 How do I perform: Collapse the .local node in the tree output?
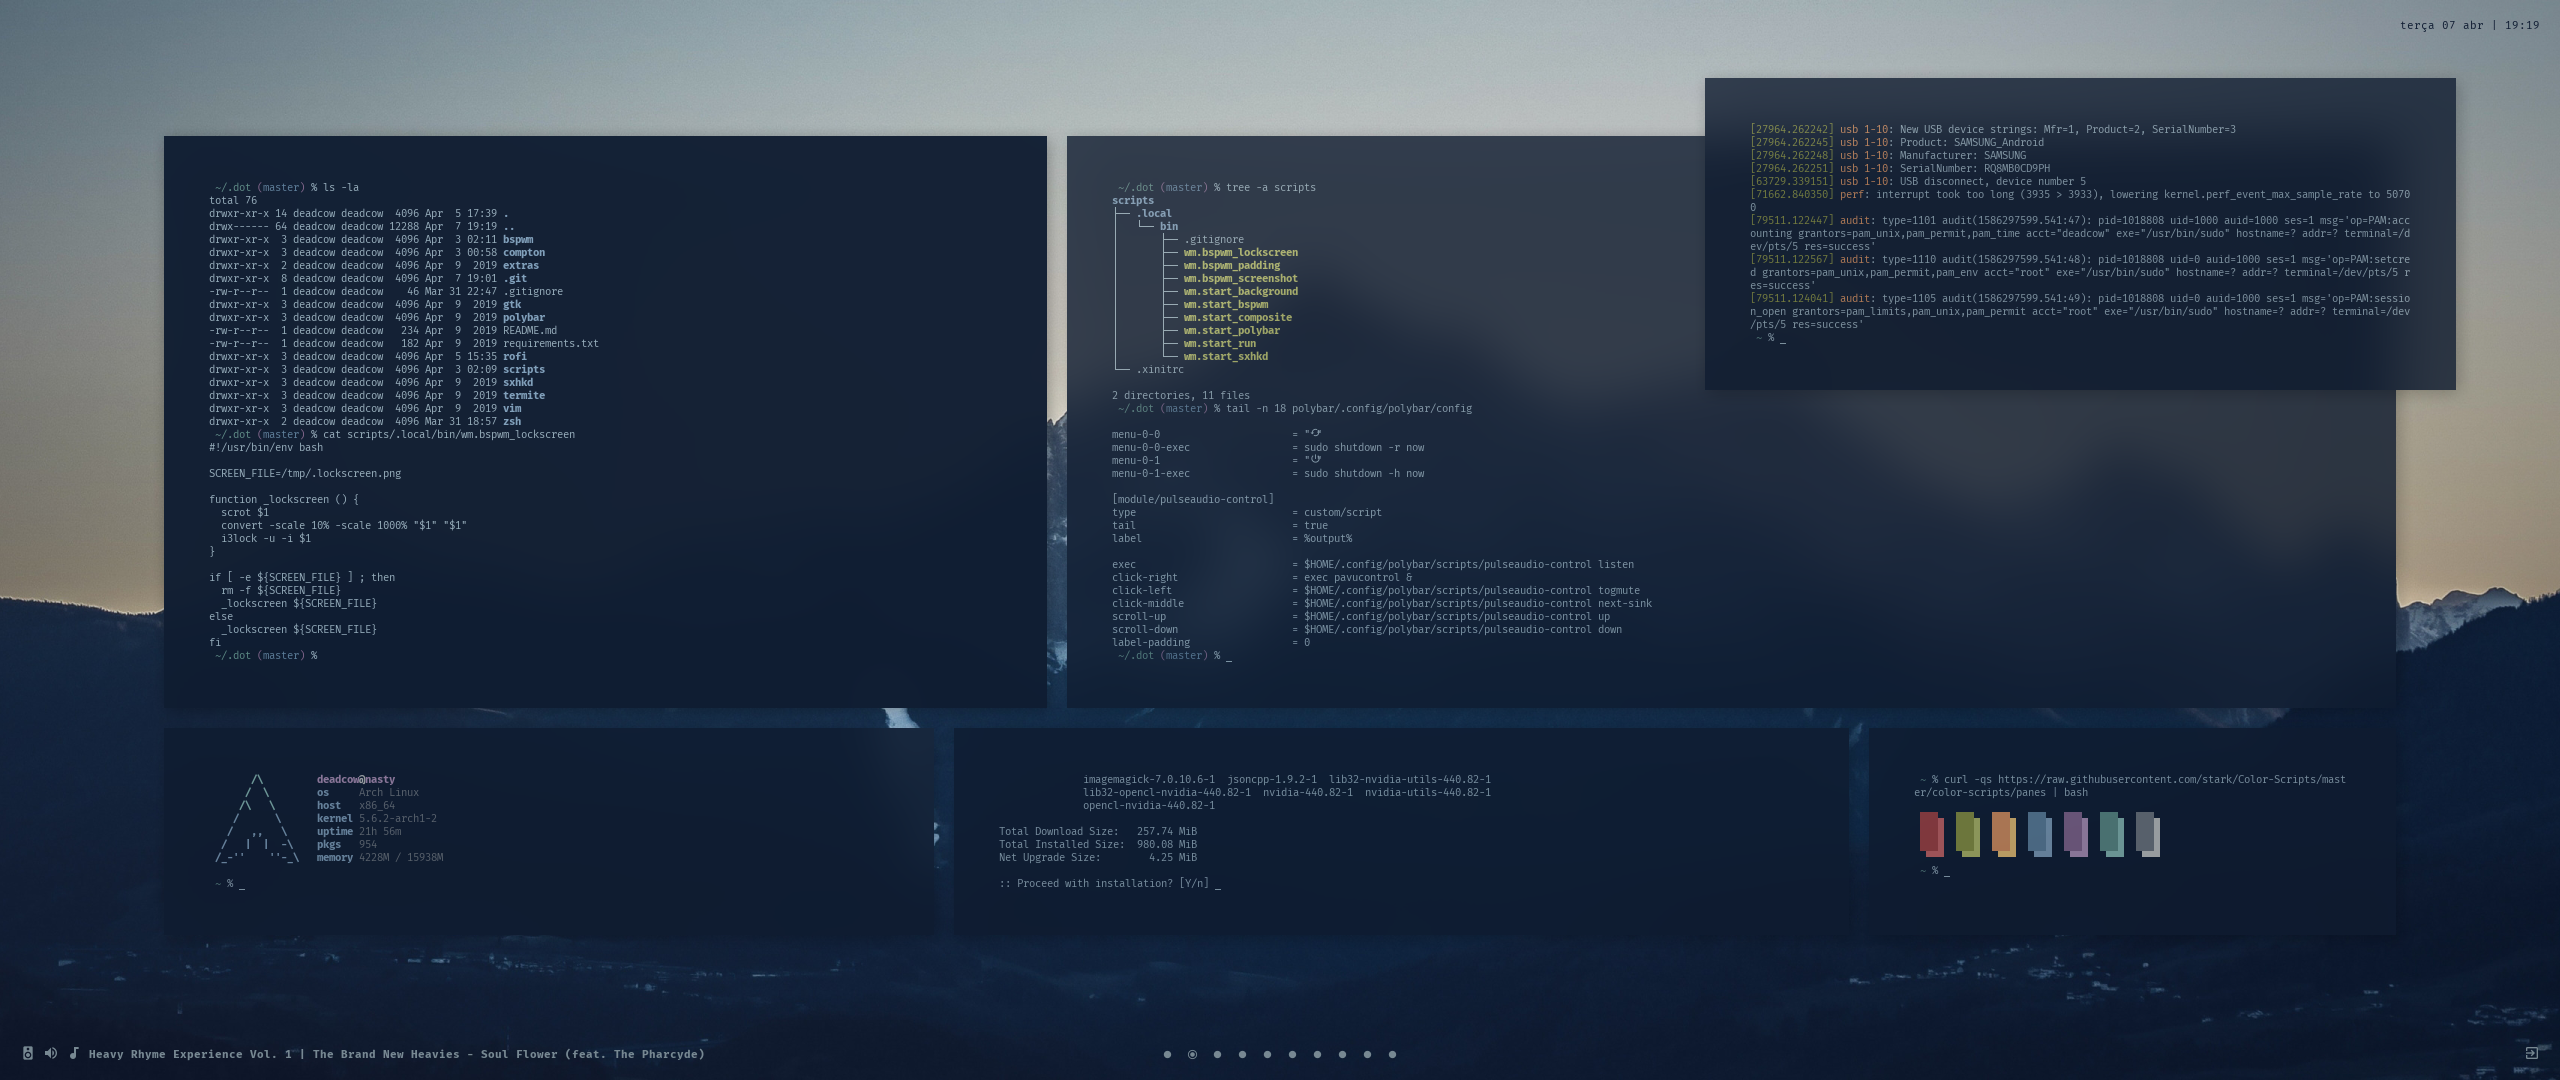[1155, 213]
